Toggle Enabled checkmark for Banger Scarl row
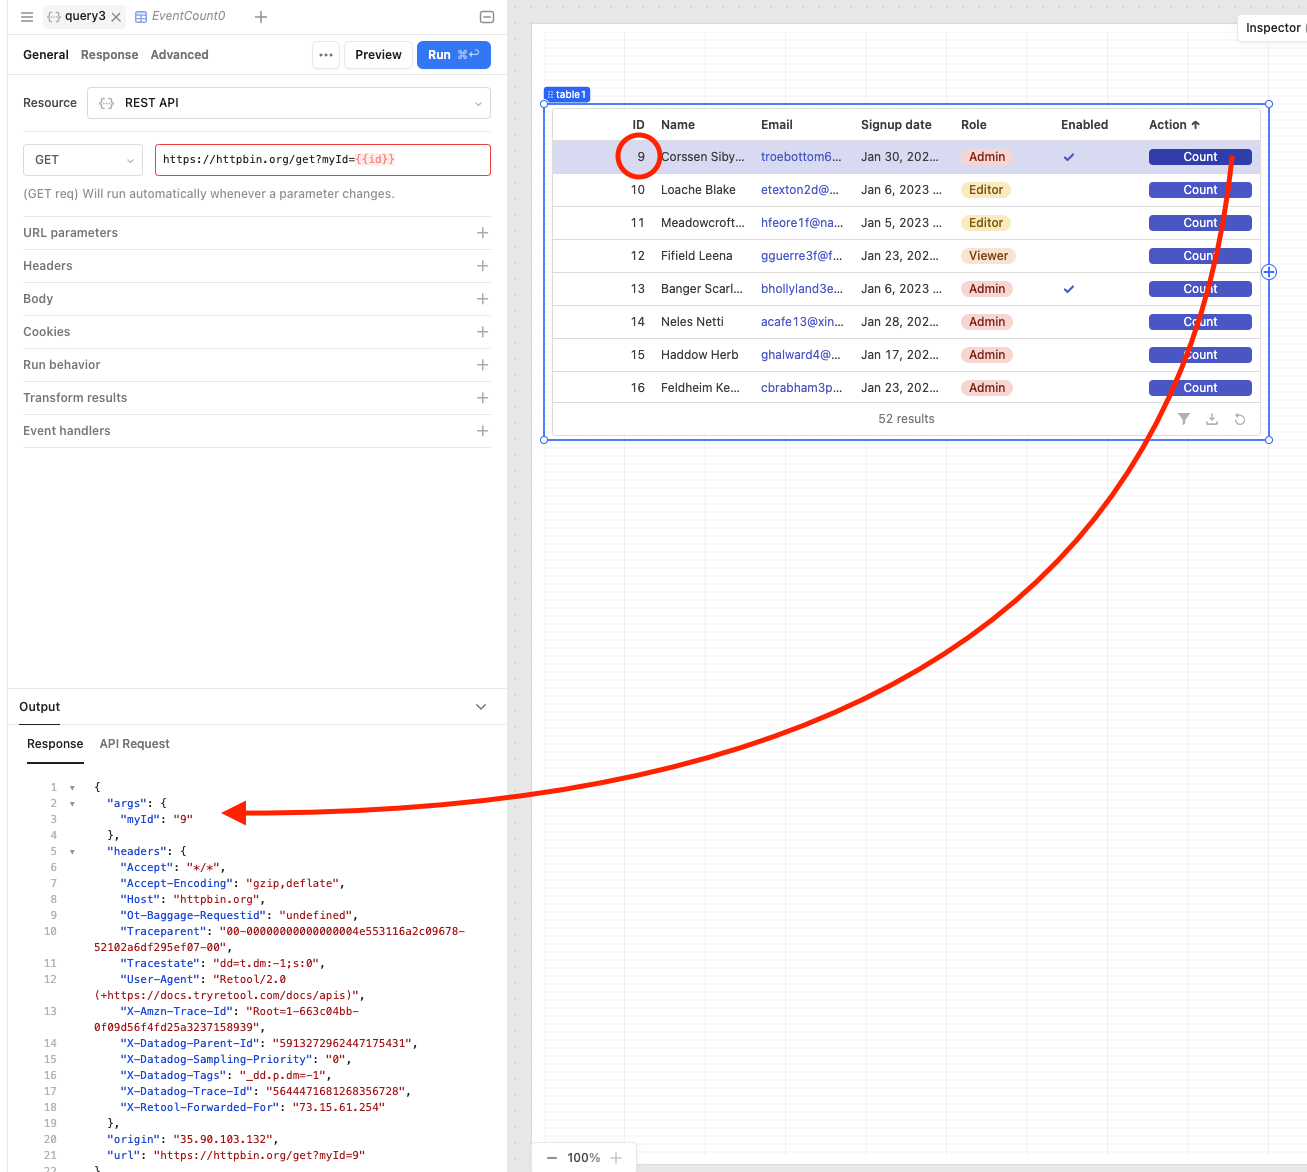The height and width of the screenshot is (1172, 1307). click(x=1069, y=289)
